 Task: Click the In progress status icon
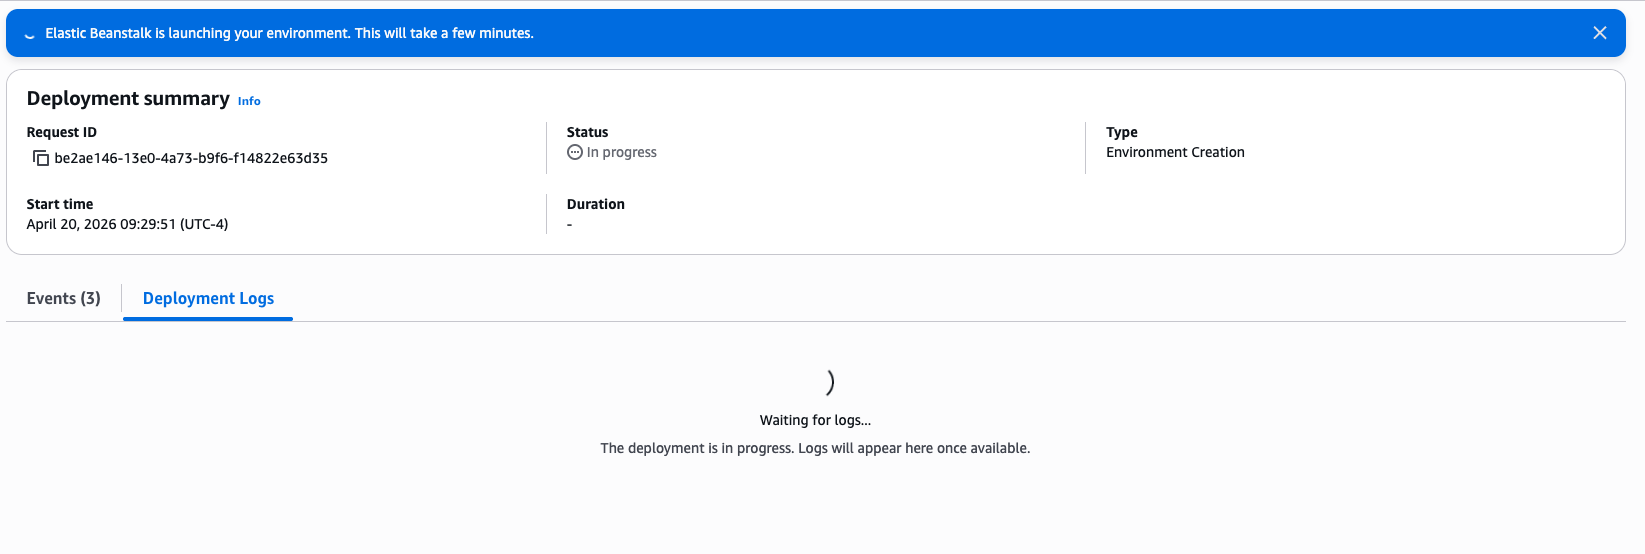(575, 152)
